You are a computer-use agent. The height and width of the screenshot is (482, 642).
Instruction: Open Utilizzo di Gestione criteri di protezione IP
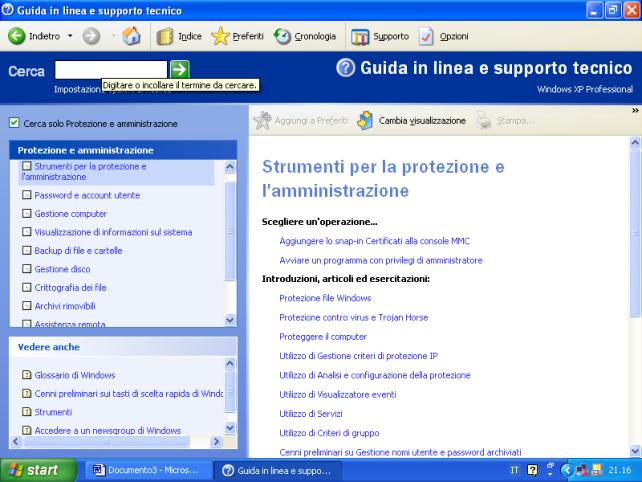[358, 356]
